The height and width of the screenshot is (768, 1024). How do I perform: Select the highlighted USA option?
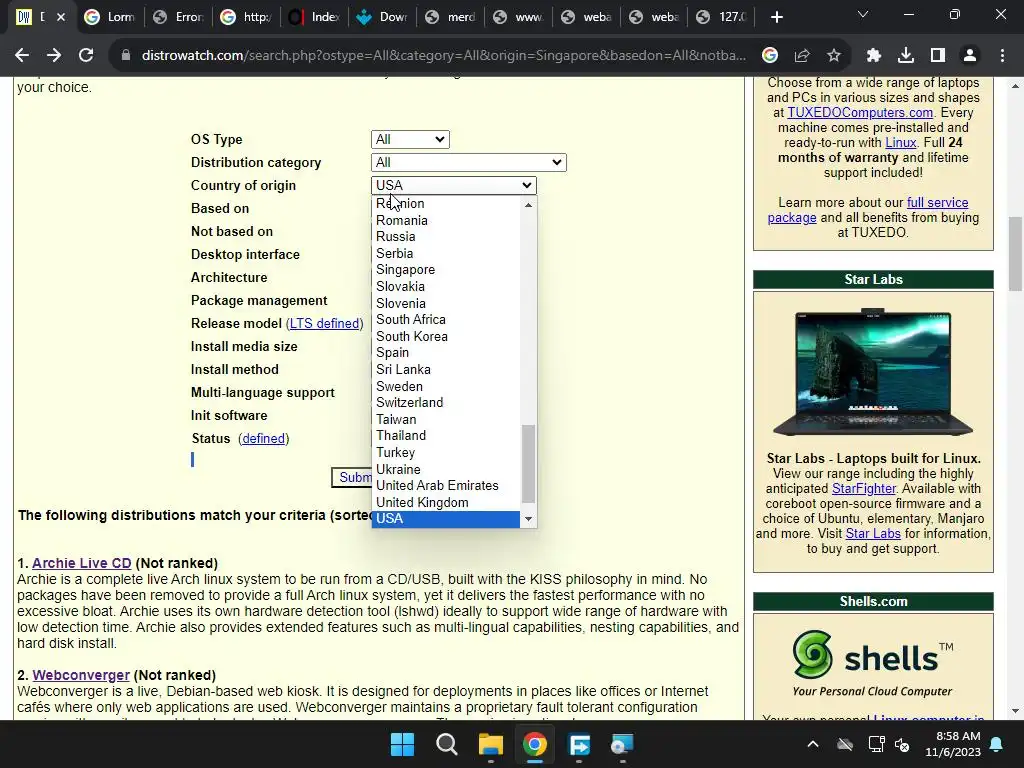446,519
